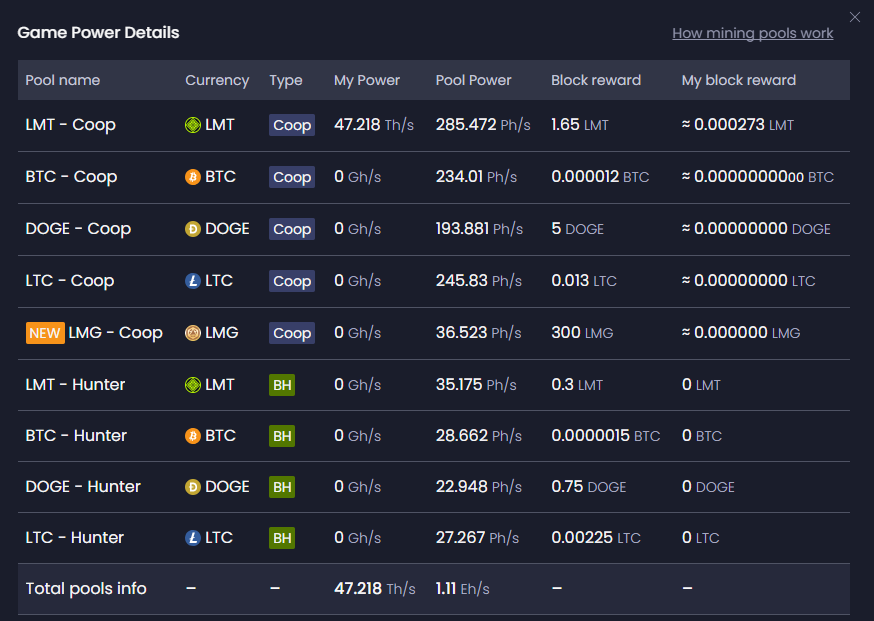Click the 193.881 Ph/s pool power value
This screenshot has height=621, width=874.
pyautogui.click(x=479, y=229)
